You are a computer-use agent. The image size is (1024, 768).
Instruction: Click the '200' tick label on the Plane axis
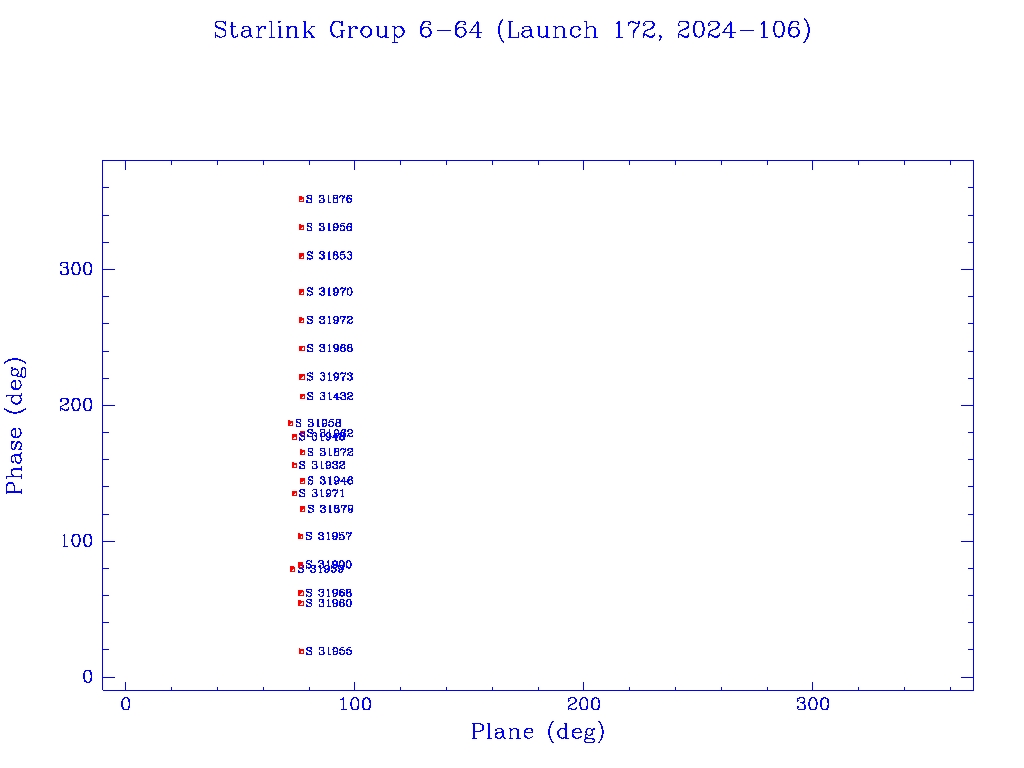[x=583, y=705]
